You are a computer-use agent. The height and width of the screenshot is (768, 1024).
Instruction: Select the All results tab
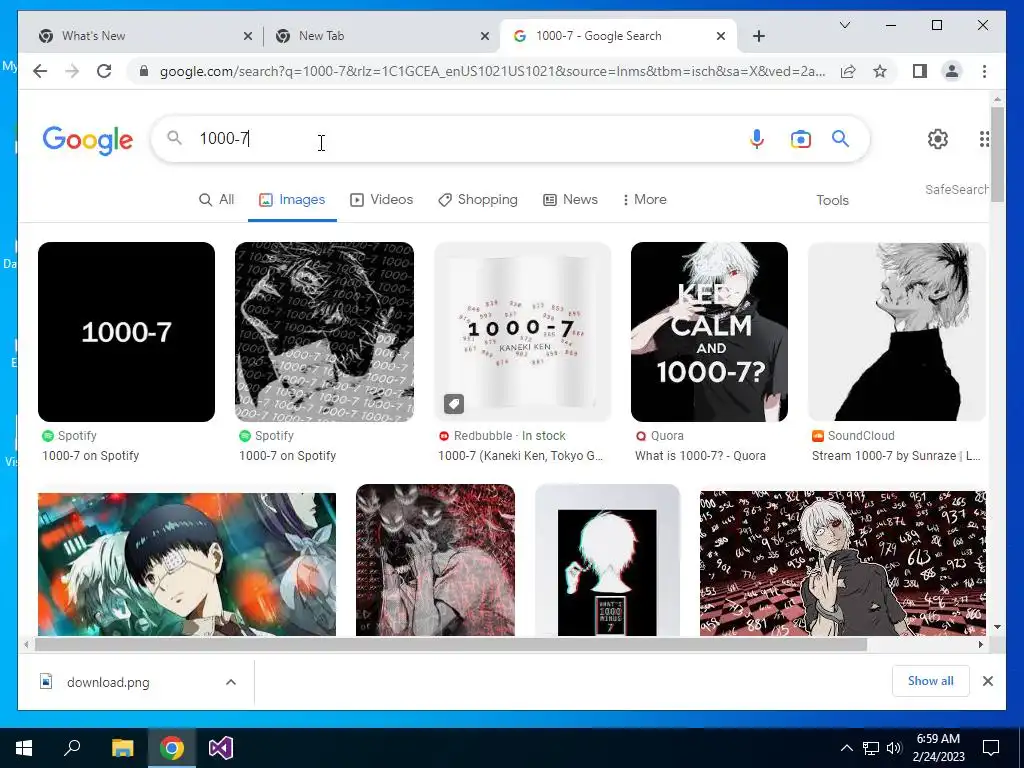[x=216, y=199]
